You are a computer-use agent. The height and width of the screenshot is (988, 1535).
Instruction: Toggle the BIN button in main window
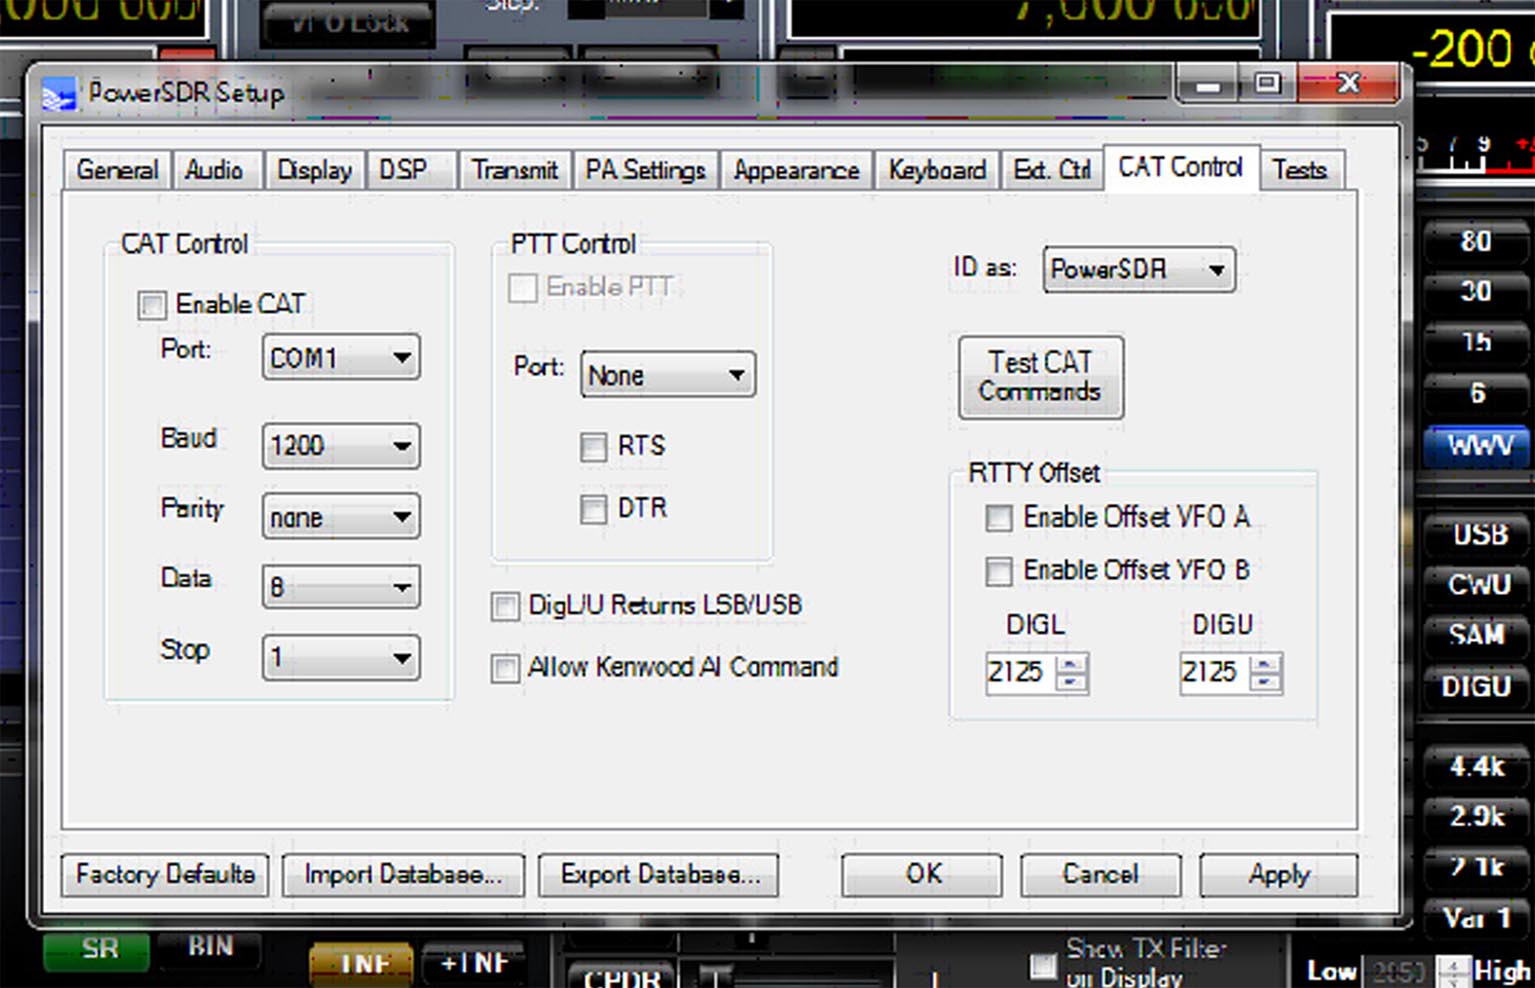210,947
